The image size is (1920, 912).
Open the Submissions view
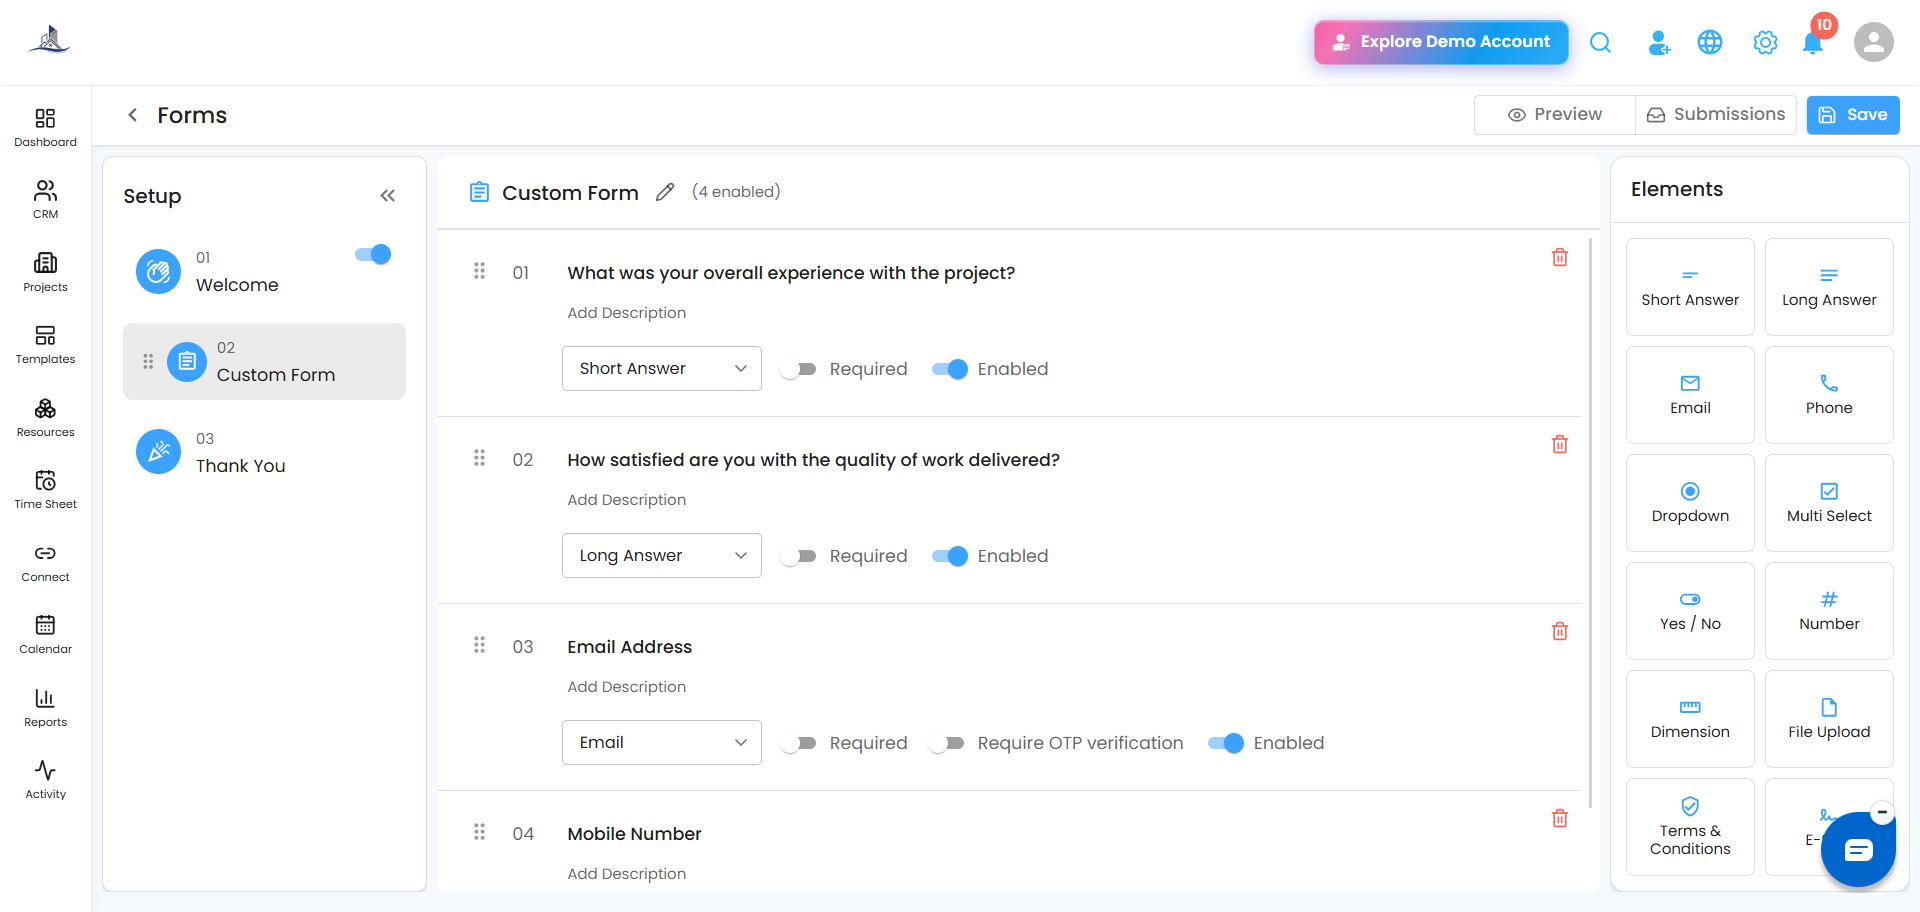coord(1716,115)
